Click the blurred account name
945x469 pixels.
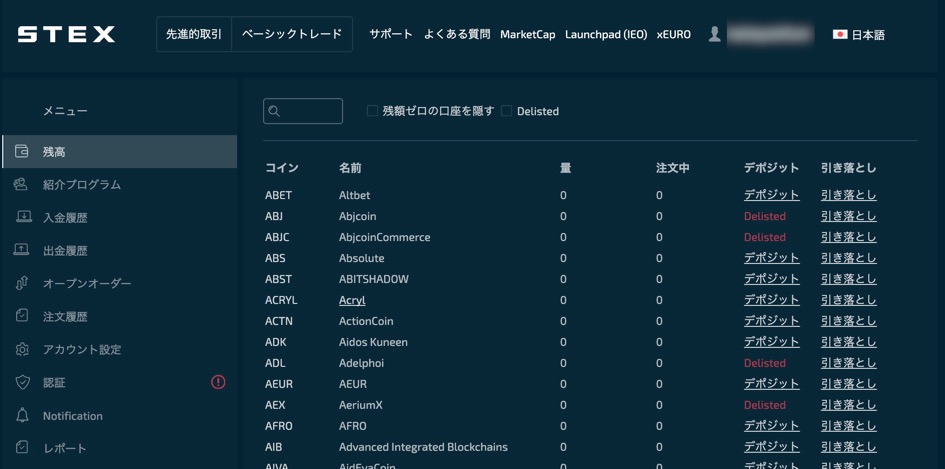click(x=770, y=34)
